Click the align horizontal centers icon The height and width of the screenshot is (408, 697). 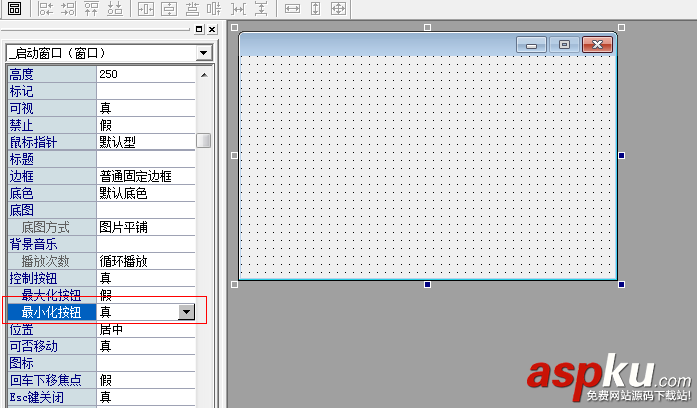coord(192,8)
